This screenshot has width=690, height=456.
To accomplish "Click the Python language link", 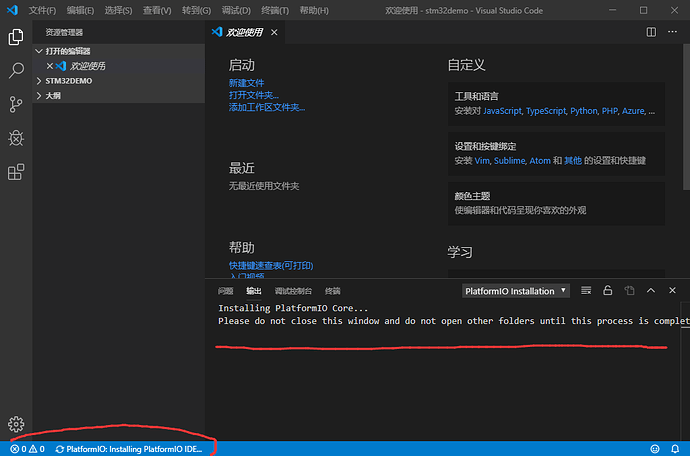I will pyautogui.click(x=584, y=111).
